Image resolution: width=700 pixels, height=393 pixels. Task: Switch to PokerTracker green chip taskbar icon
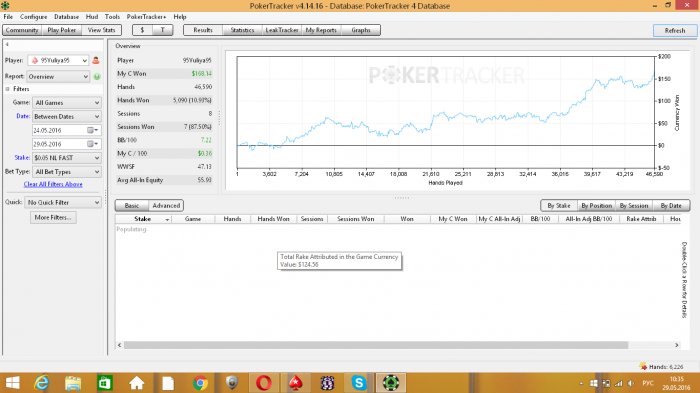[391, 383]
